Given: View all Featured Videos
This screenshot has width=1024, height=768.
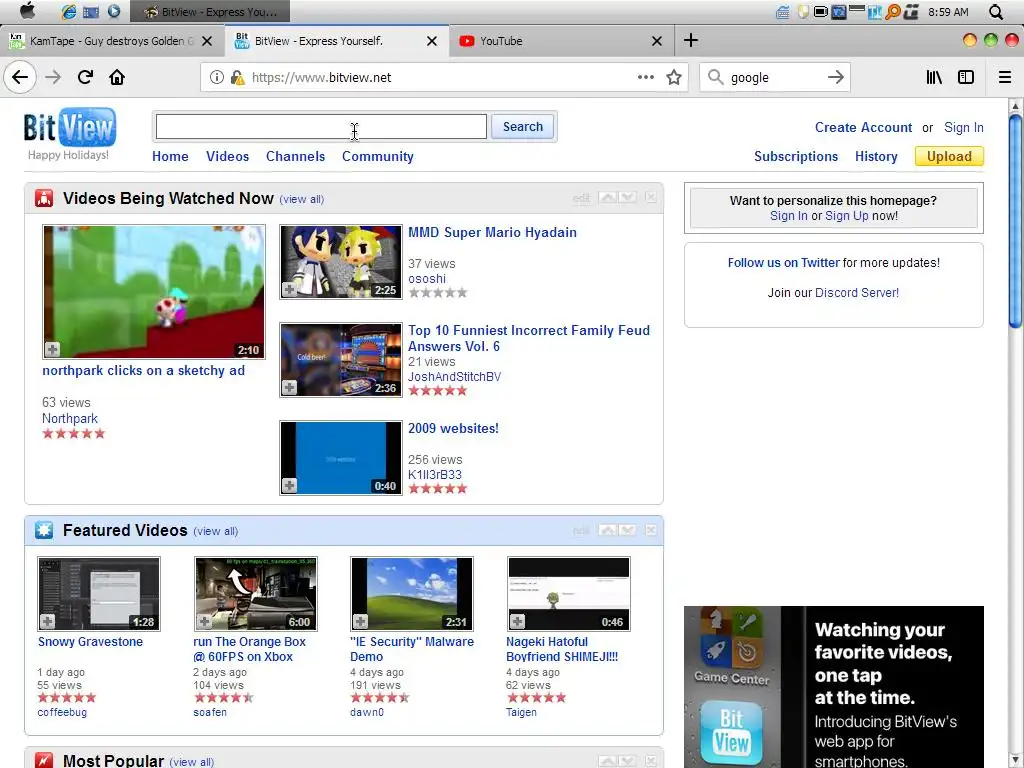Looking at the screenshot, I should point(216,532).
